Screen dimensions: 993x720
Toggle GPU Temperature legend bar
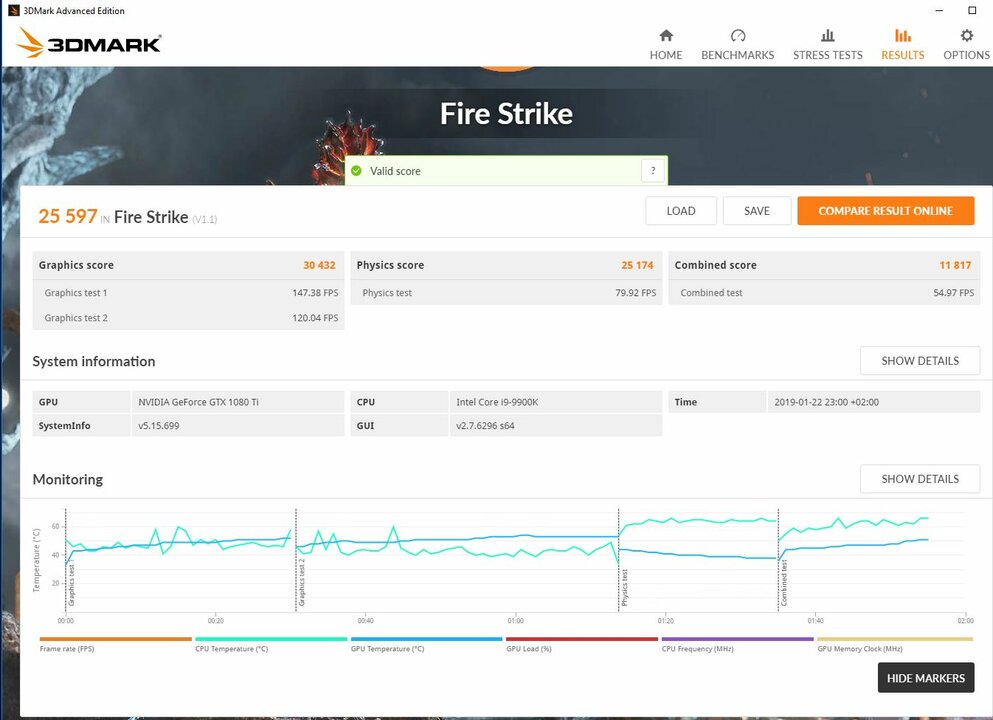(426, 640)
